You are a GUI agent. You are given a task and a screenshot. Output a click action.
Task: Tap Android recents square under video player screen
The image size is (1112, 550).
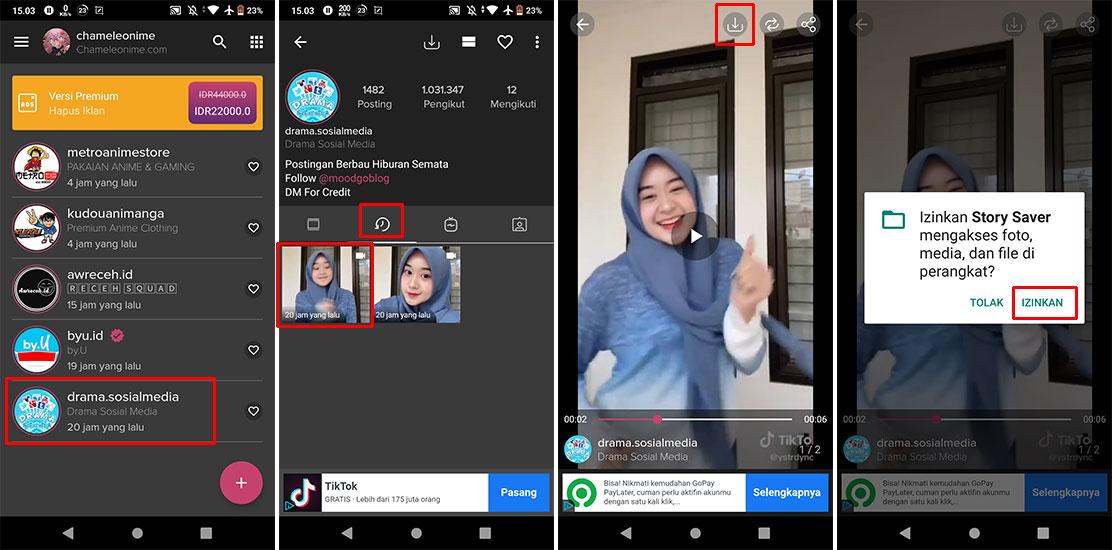pos(764,533)
